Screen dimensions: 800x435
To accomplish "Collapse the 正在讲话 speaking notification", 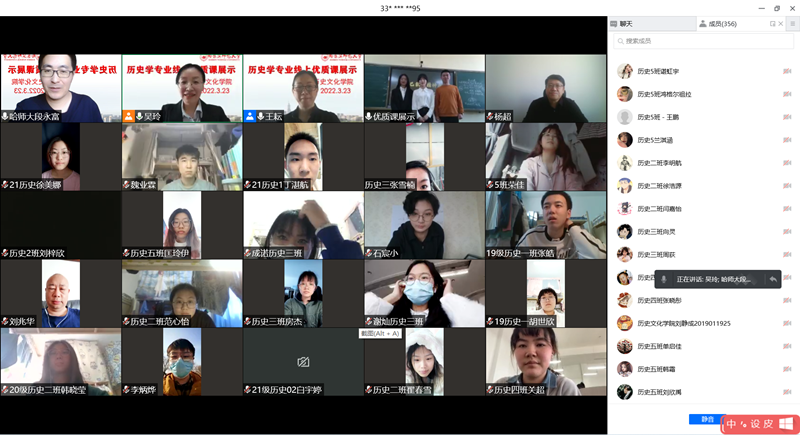I will click(x=772, y=280).
